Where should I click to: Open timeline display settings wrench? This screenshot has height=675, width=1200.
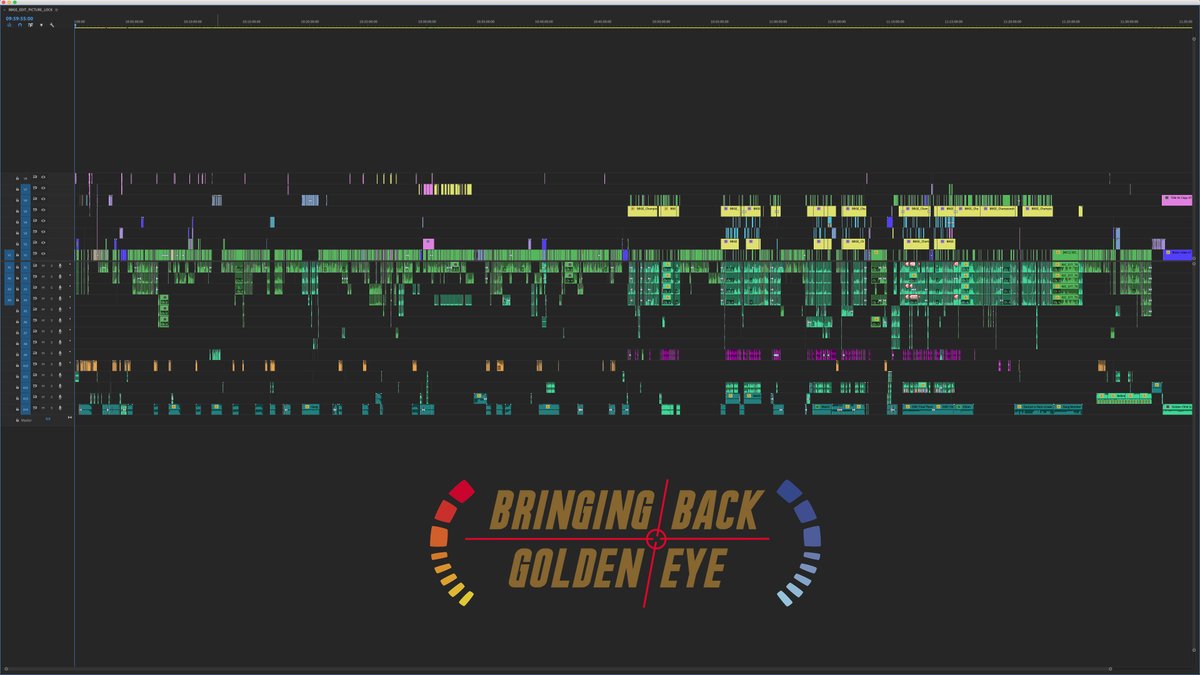pyautogui.click(x=52, y=25)
